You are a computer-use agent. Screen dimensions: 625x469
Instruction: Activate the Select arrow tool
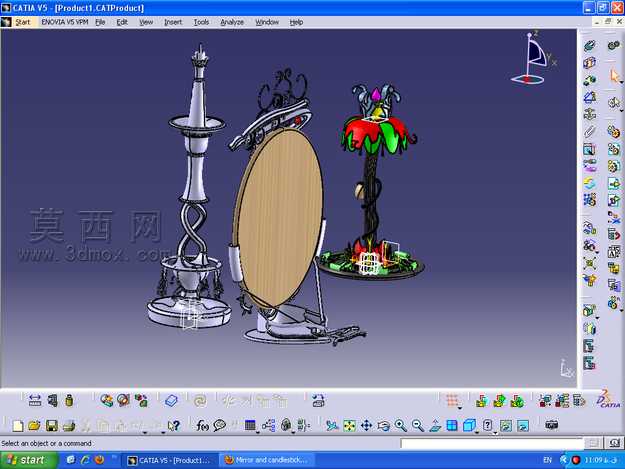click(x=614, y=75)
